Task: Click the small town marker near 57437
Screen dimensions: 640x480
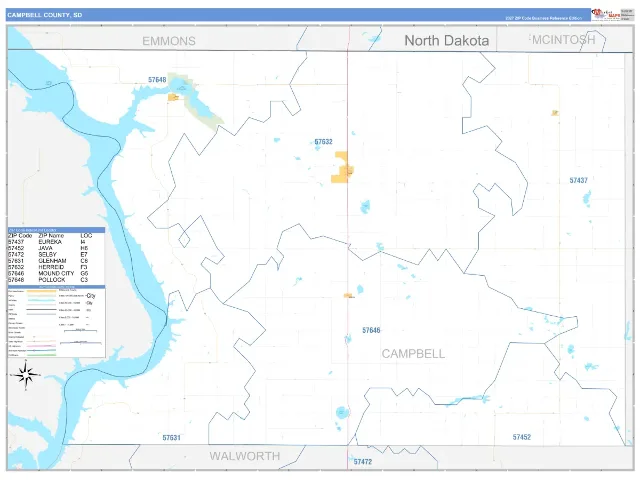Action: 555,113
